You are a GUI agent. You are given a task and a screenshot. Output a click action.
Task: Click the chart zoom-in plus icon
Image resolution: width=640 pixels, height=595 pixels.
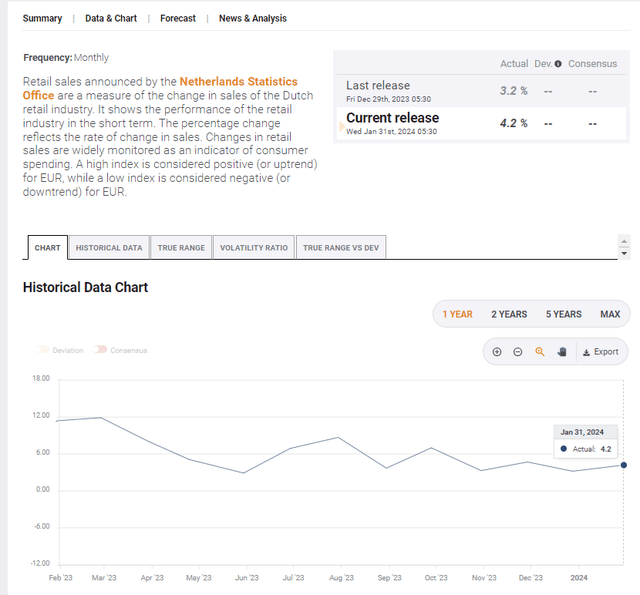(x=497, y=352)
